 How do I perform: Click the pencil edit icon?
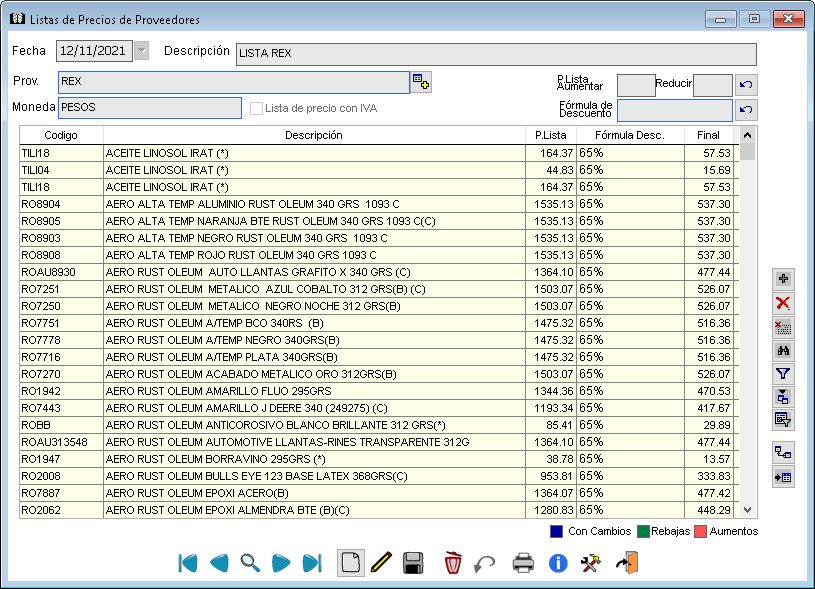pos(381,563)
